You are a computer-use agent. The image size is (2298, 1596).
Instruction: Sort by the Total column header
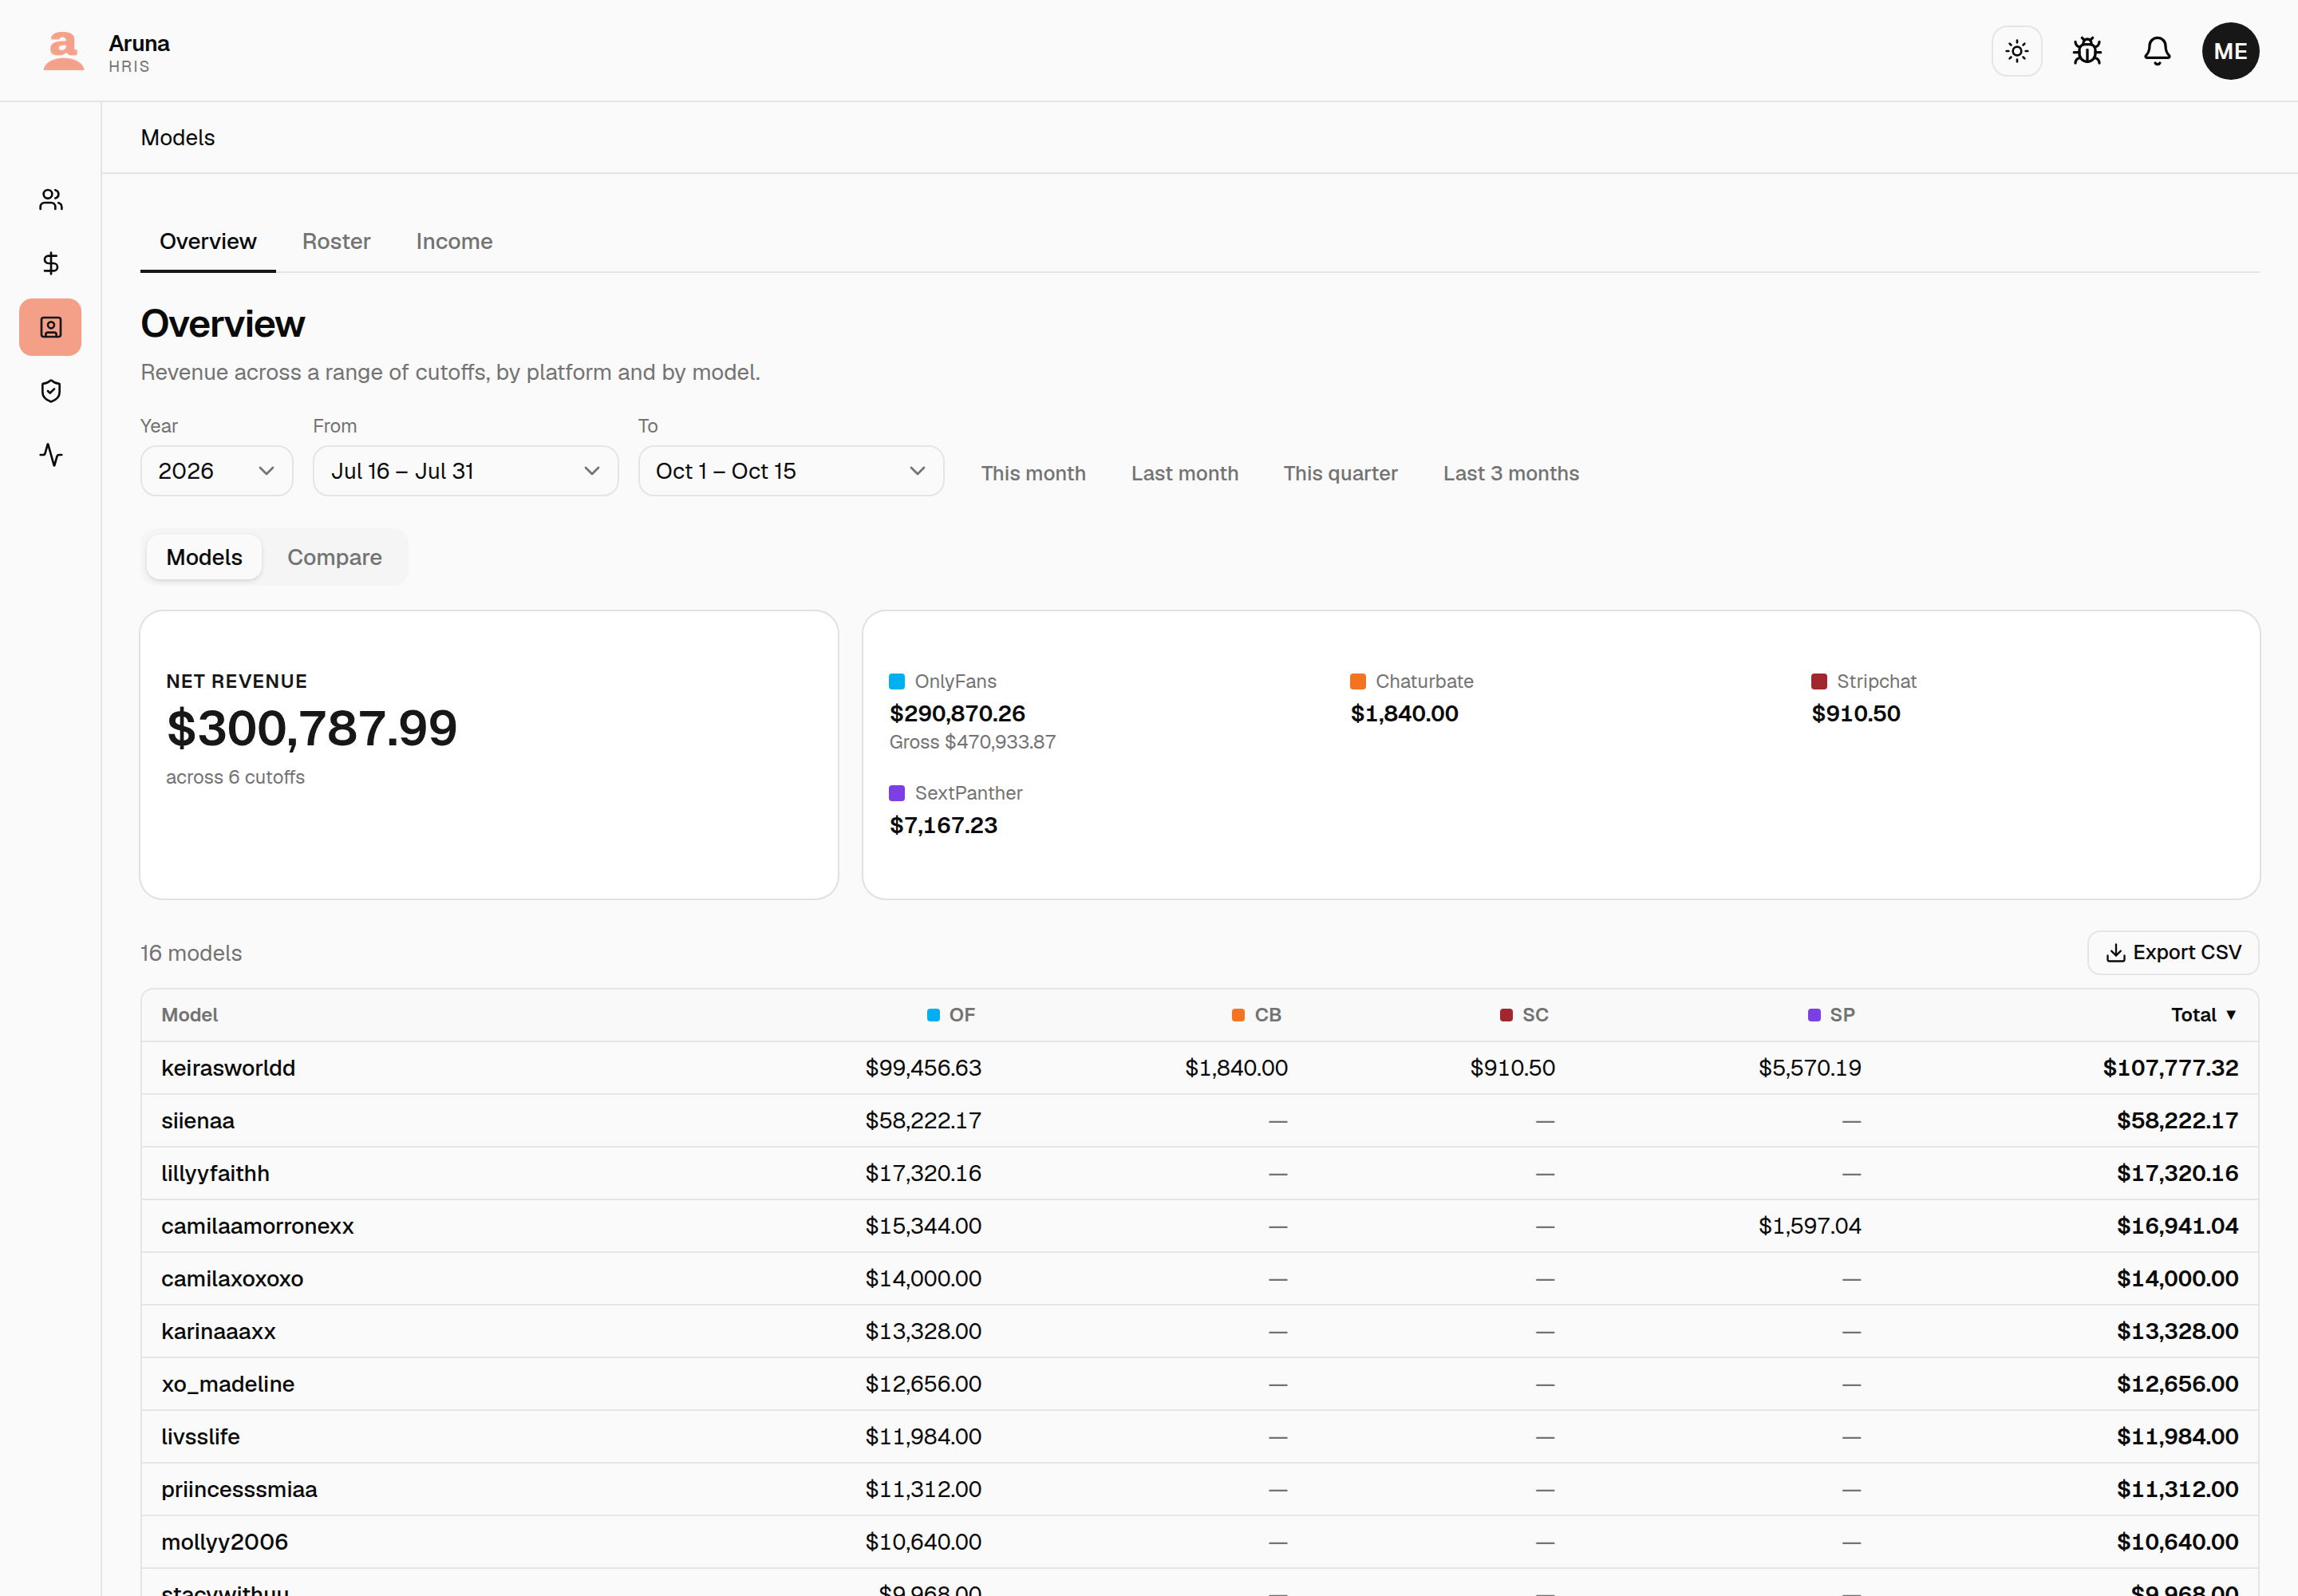[x=2202, y=1014]
